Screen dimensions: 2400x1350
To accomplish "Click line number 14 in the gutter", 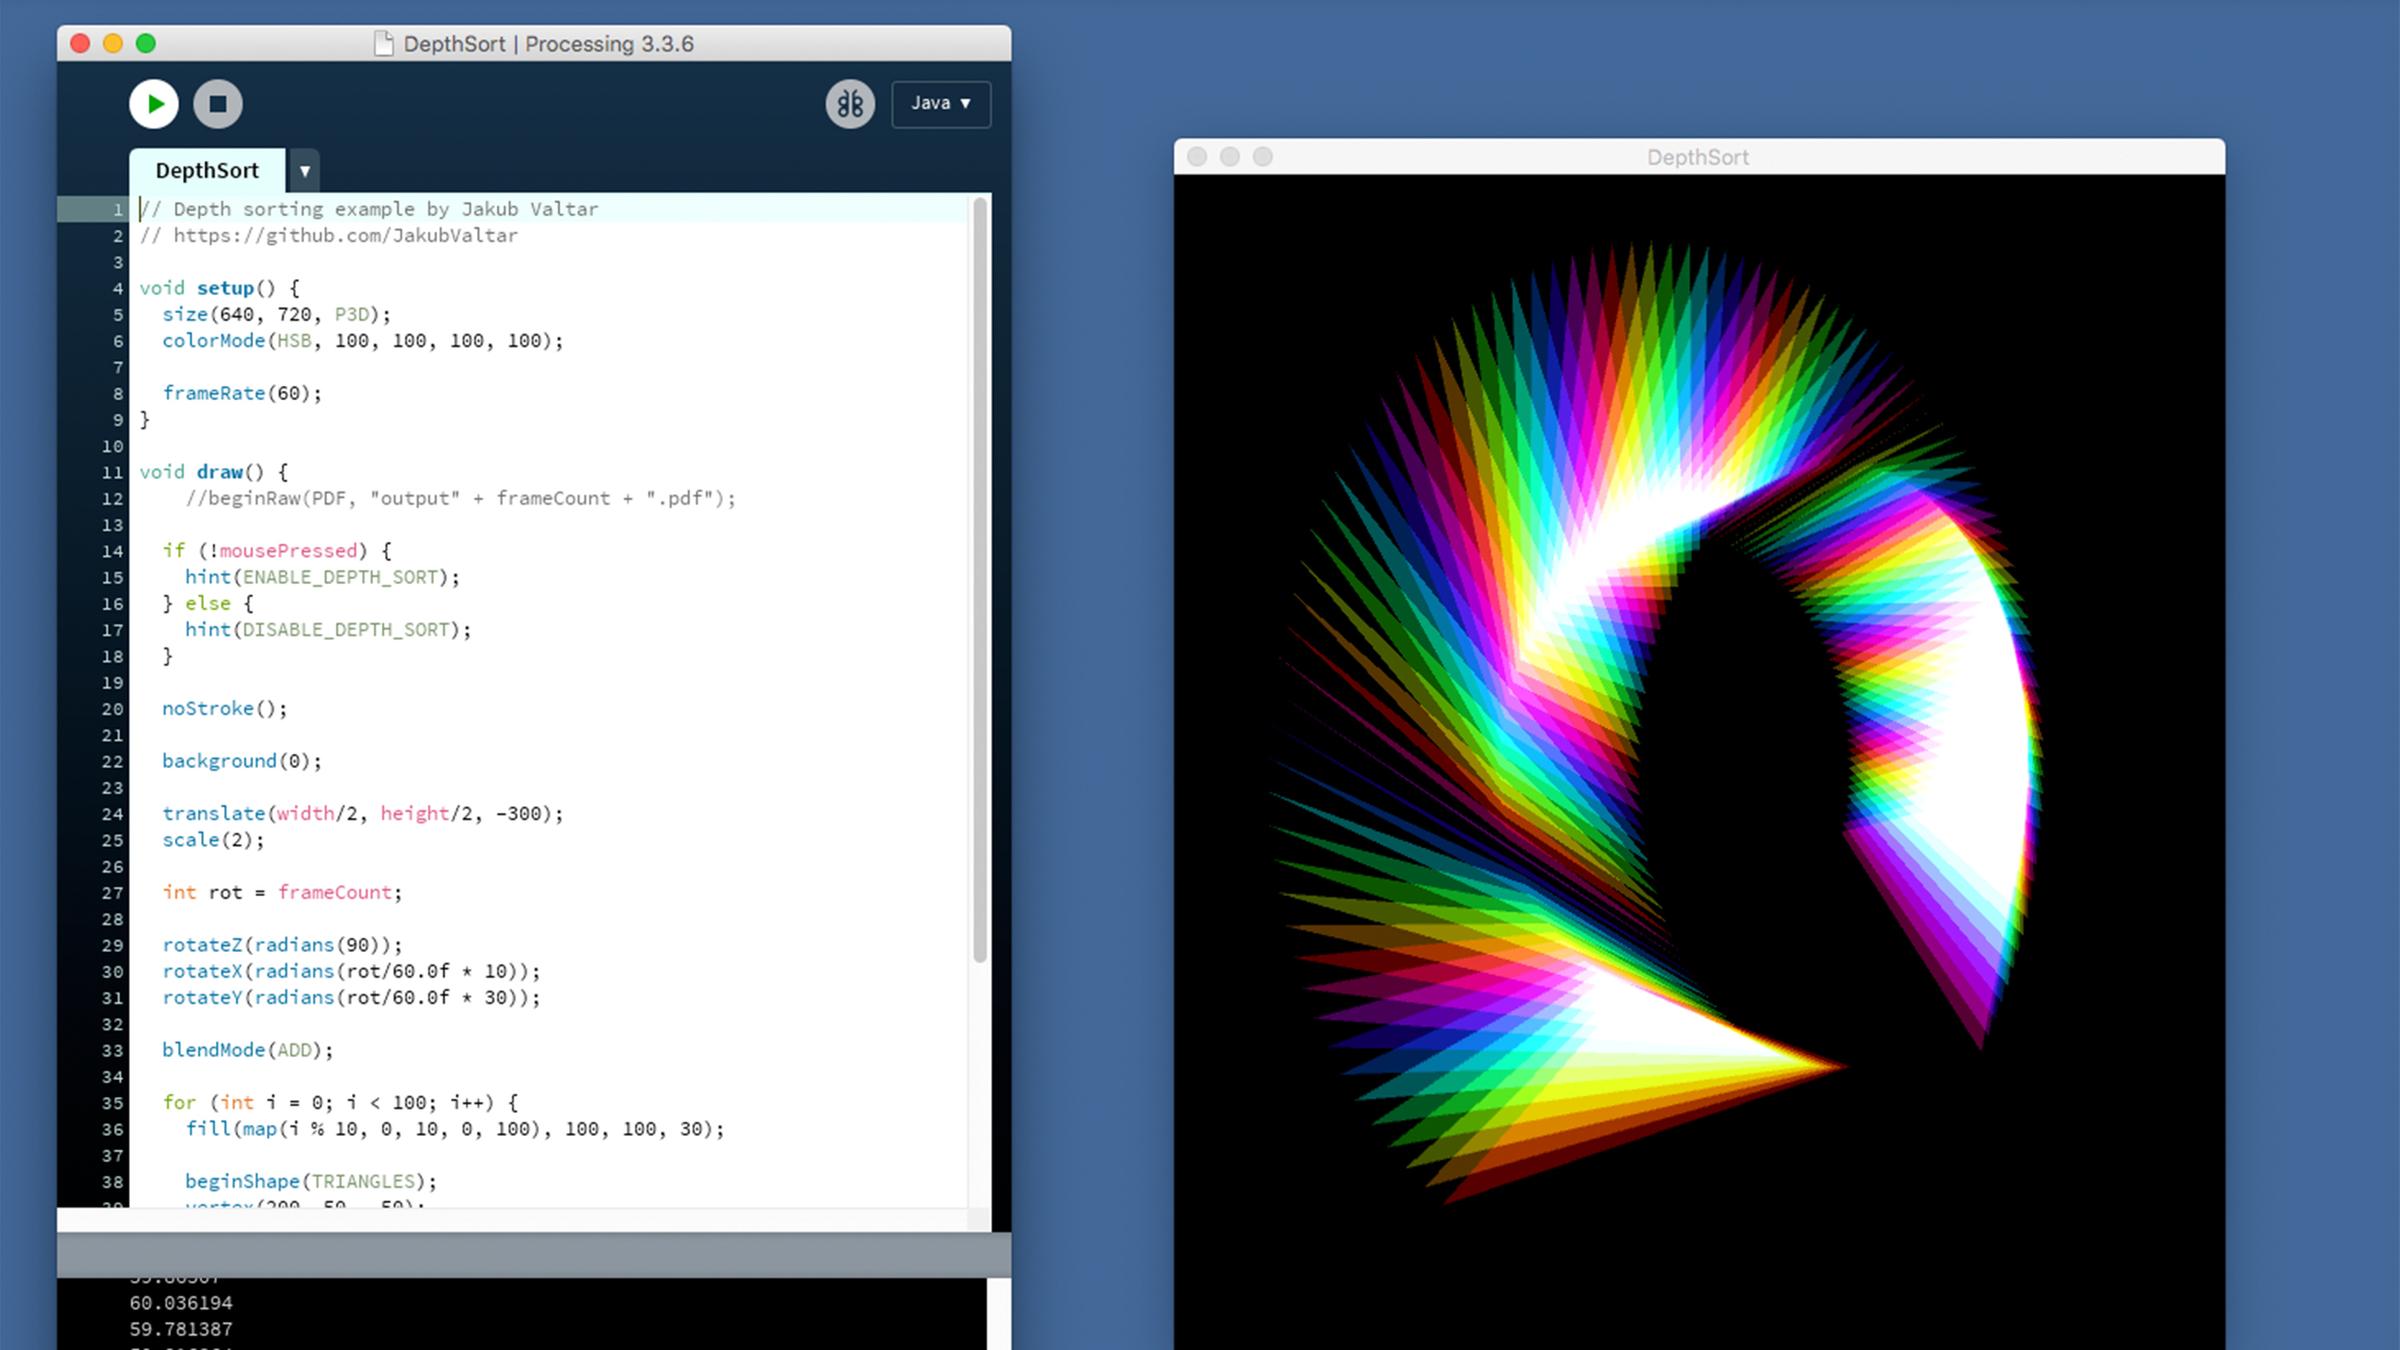I will (112, 551).
